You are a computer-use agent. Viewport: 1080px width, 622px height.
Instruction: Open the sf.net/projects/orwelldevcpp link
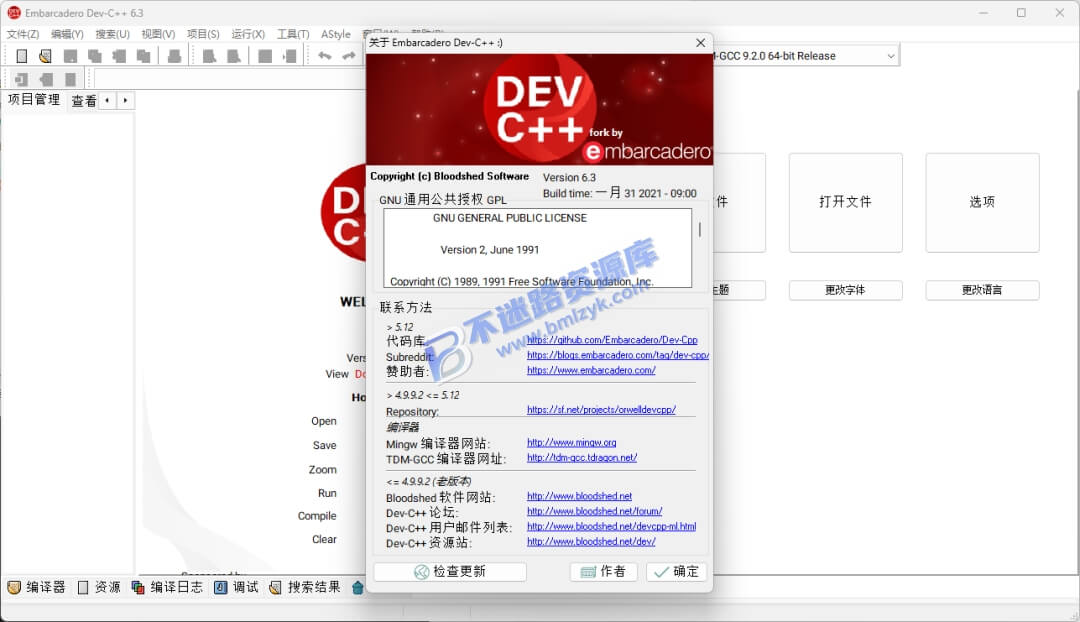click(601, 410)
